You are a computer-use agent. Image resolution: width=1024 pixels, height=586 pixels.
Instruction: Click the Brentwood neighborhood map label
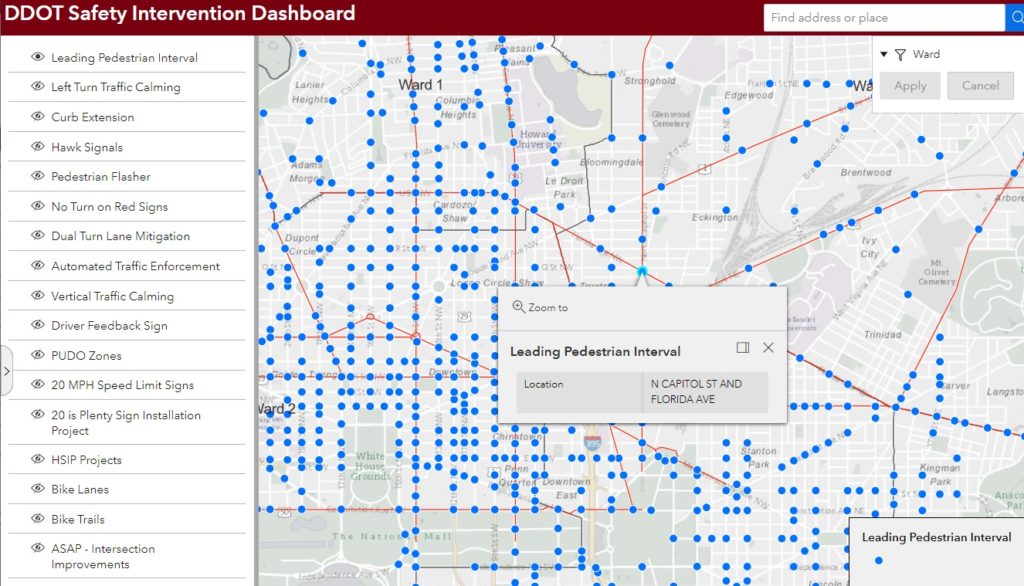coord(865,172)
